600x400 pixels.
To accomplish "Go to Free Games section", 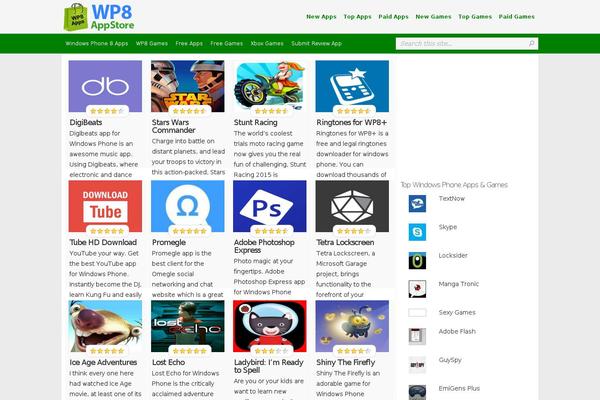I will (x=227, y=44).
